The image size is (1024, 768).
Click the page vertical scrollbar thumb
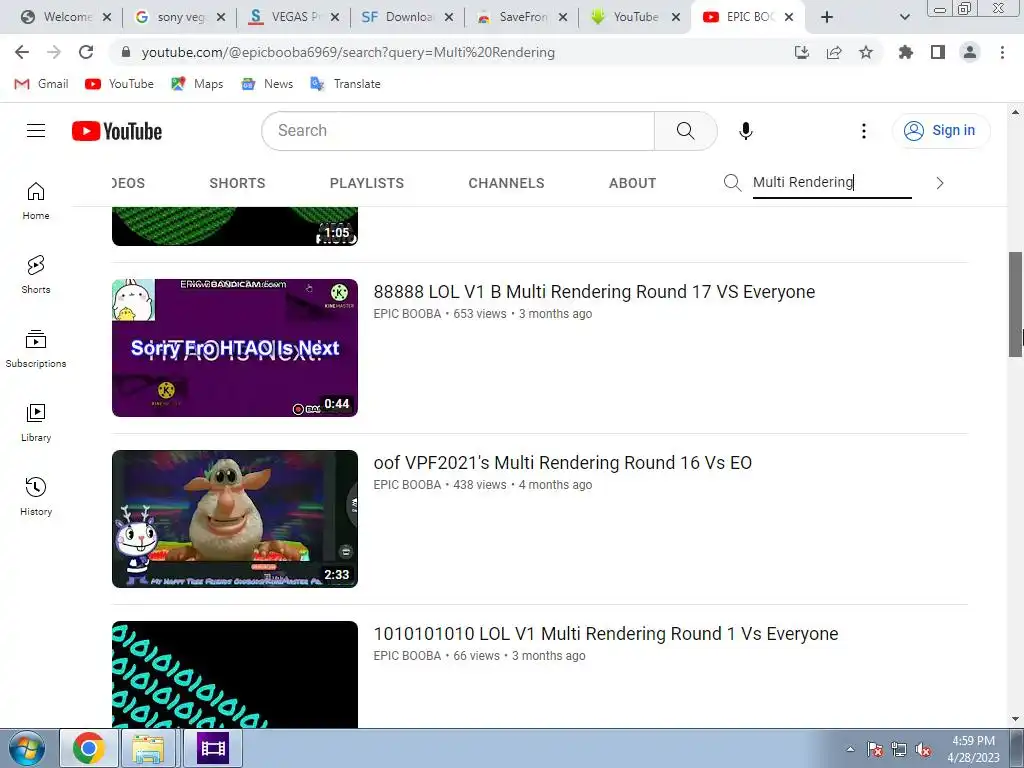pyautogui.click(x=1015, y=304)
